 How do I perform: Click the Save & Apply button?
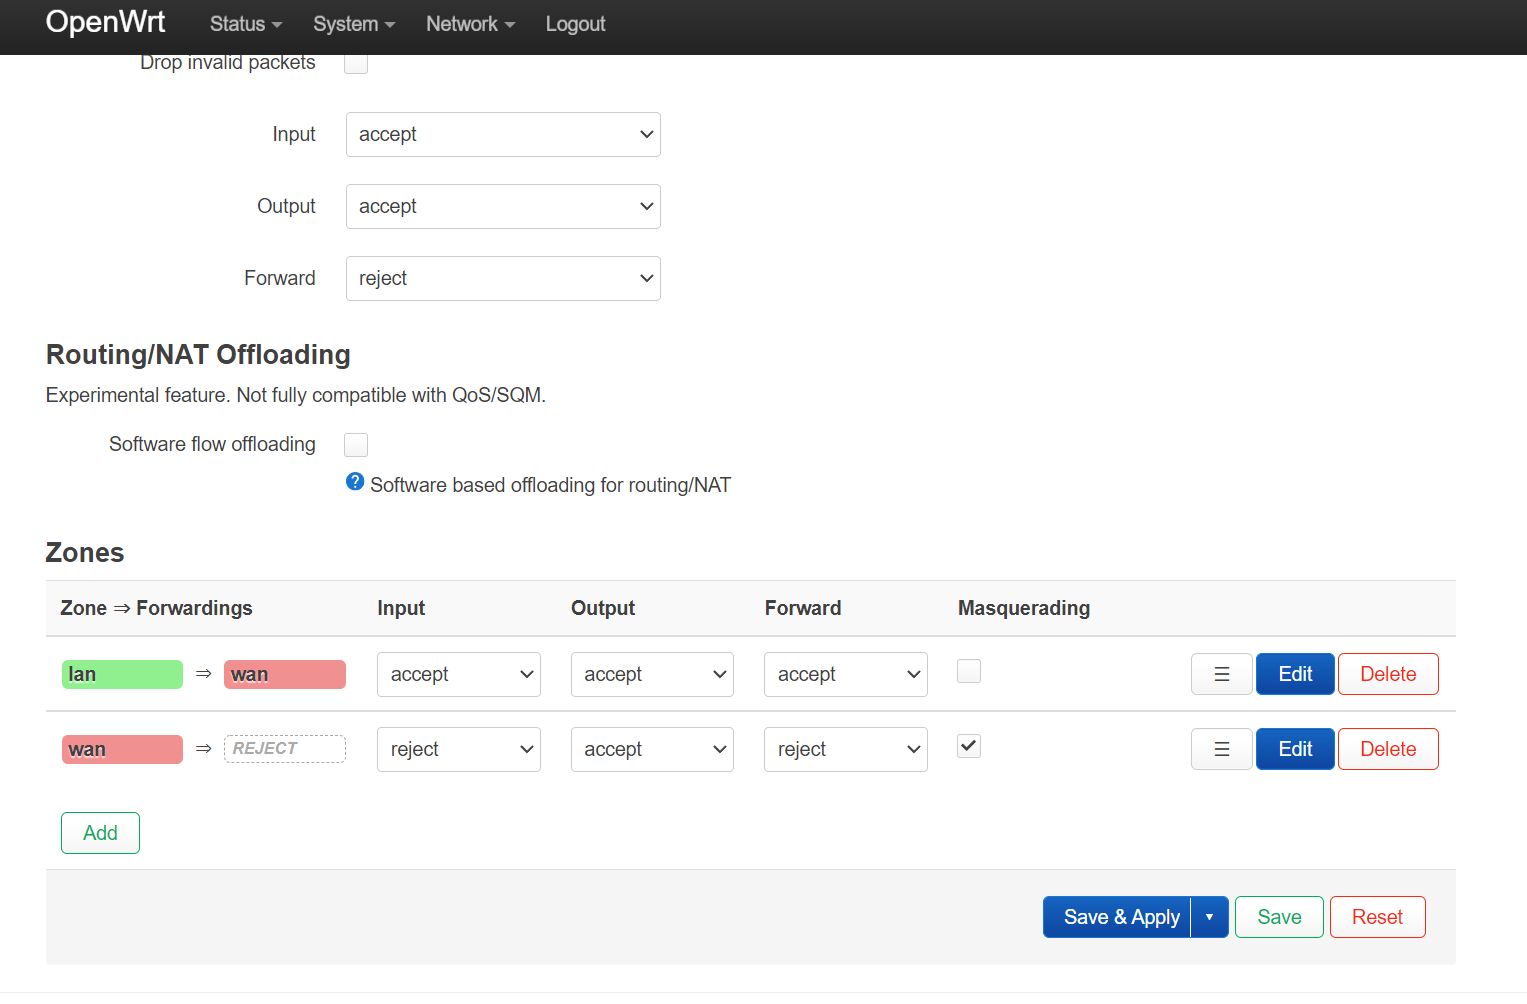tap(1117, 917)
